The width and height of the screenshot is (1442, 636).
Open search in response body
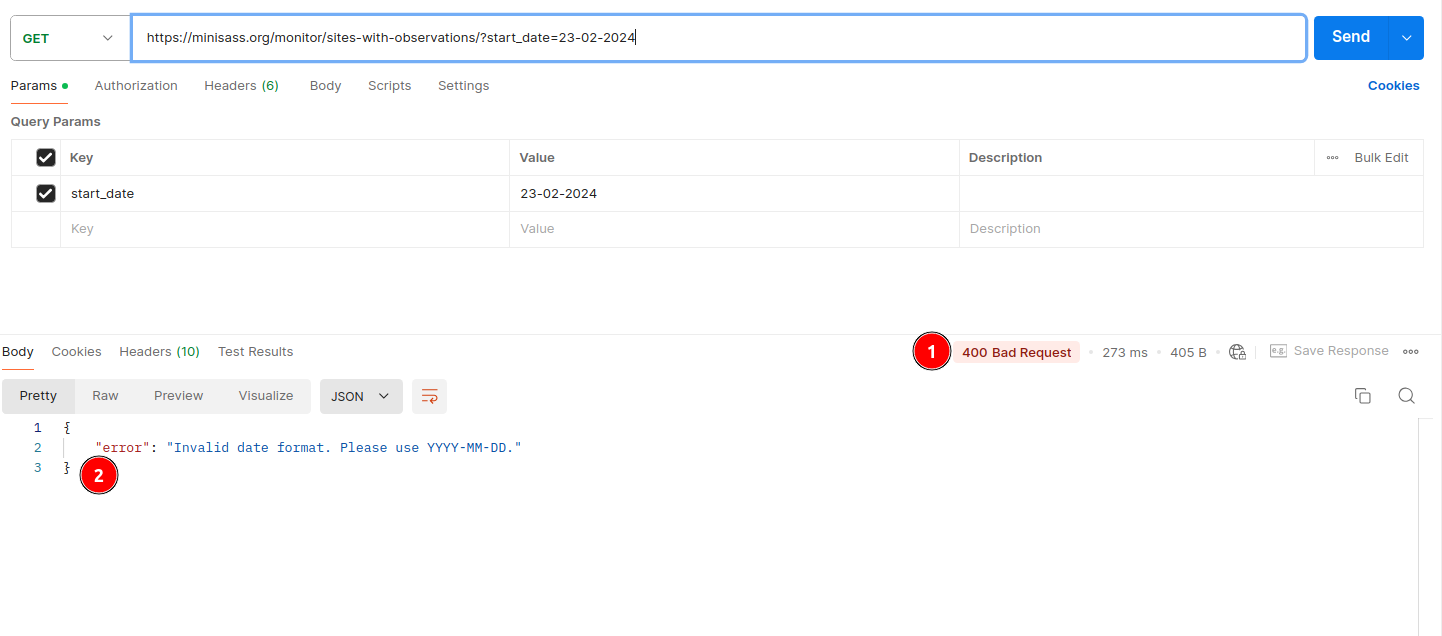click(1406, 396)
